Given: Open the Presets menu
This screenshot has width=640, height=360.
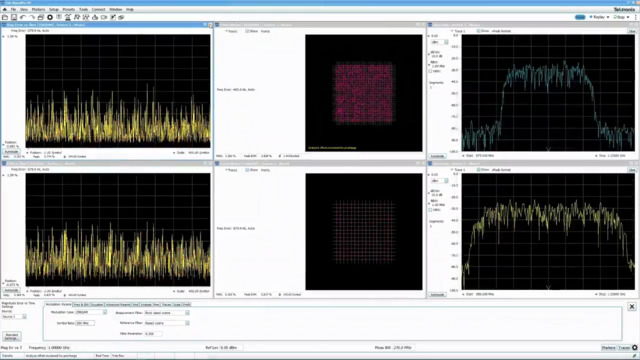Looking at the screenshot, I should click(x=69, y=9).
